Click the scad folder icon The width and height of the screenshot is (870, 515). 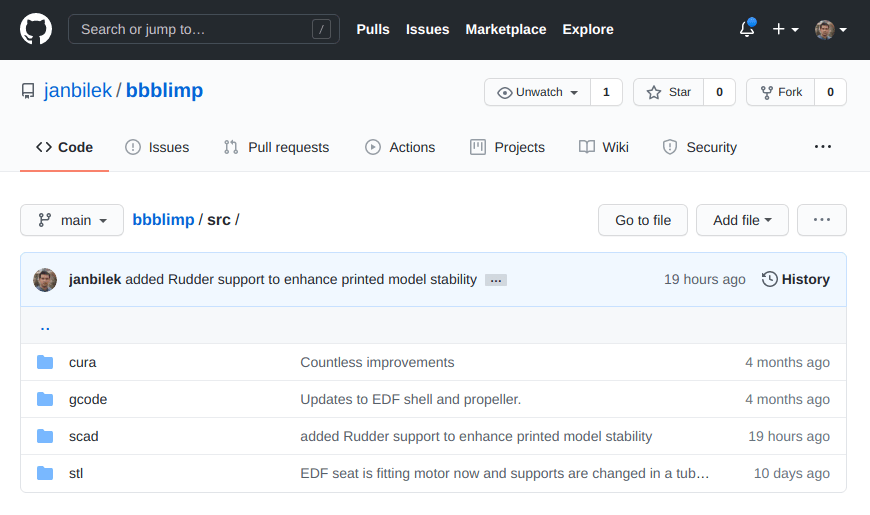(x=45, y=436)
